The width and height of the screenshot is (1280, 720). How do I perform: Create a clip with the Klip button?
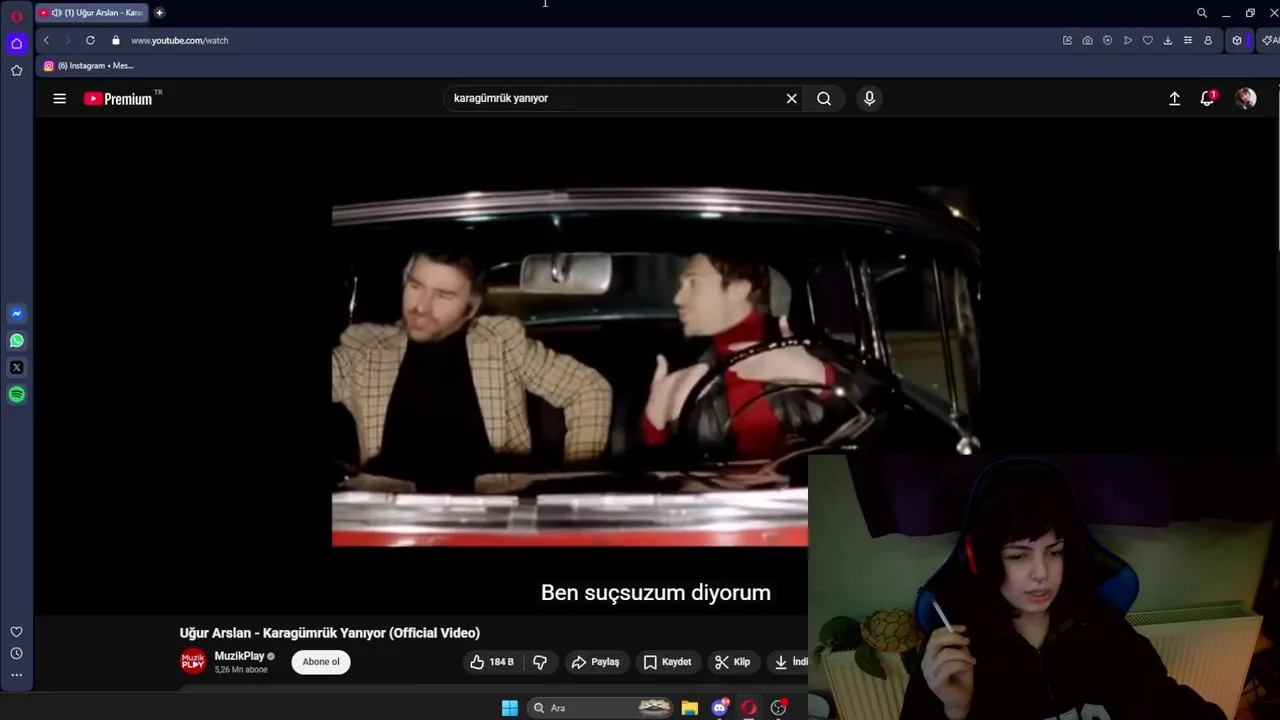coord(733,662)
